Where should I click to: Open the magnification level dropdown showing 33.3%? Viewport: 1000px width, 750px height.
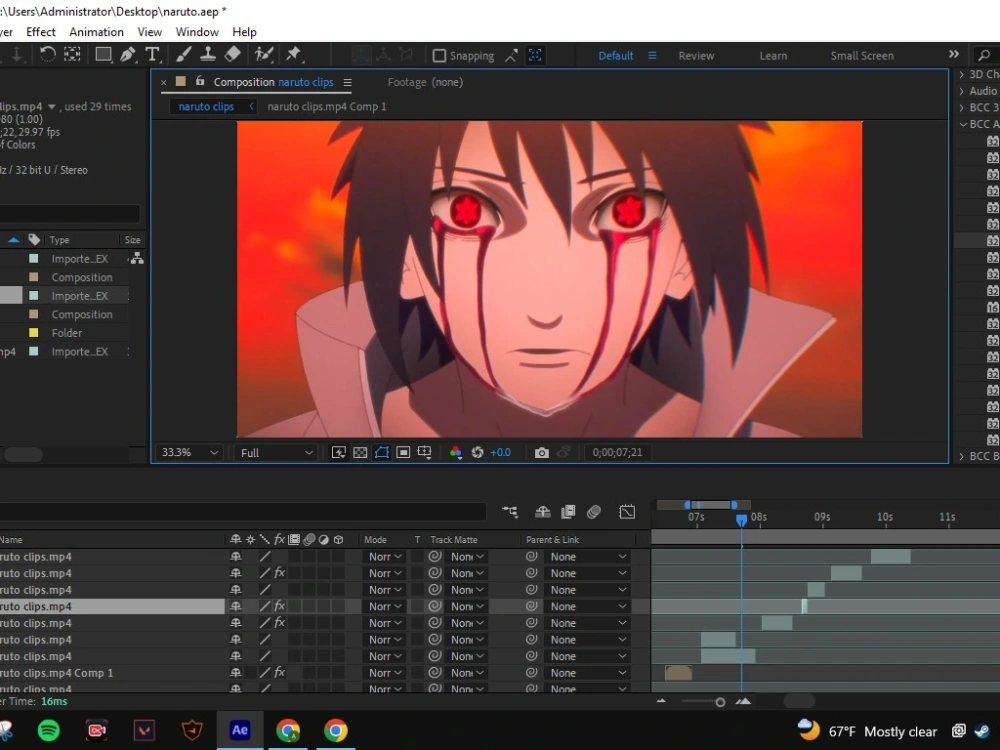(187, 452)
